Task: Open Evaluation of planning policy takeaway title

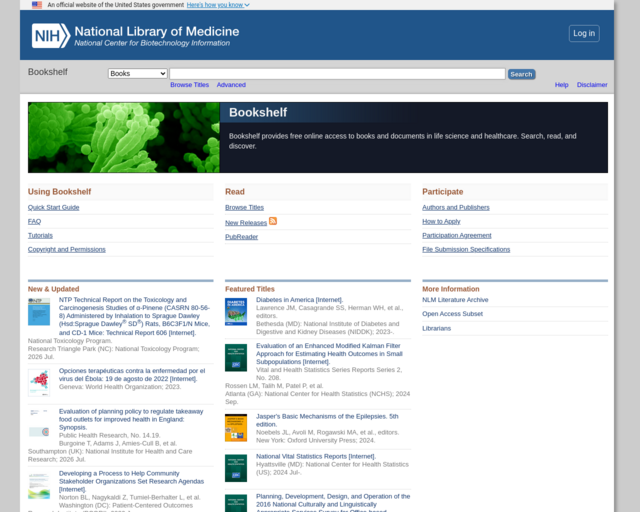Action: [x=131, y=419]
